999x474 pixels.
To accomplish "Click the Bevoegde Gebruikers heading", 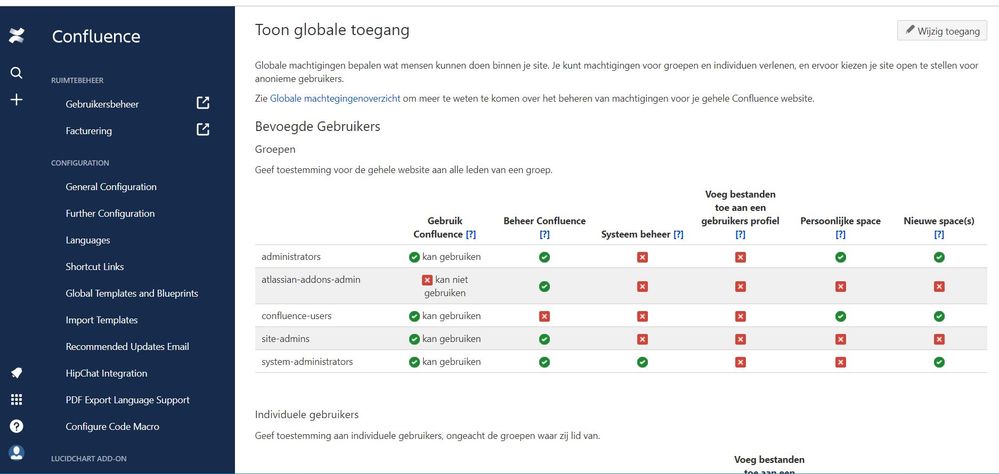I will point(317,126).
